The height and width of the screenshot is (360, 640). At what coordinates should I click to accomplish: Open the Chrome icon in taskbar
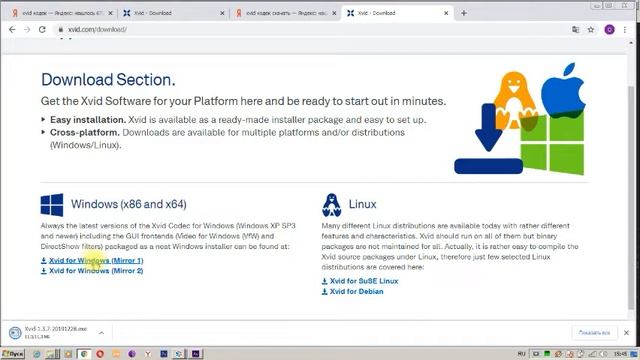pos(84,353)
